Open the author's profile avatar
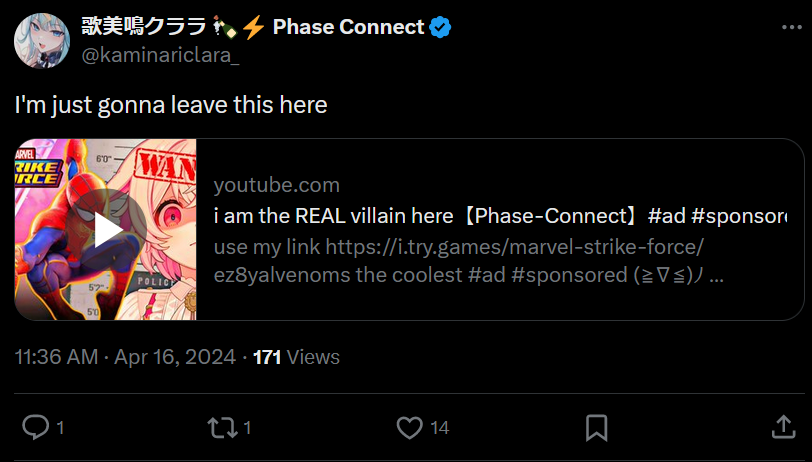Screen dimensions: 812x462 (x=41, y=40)
